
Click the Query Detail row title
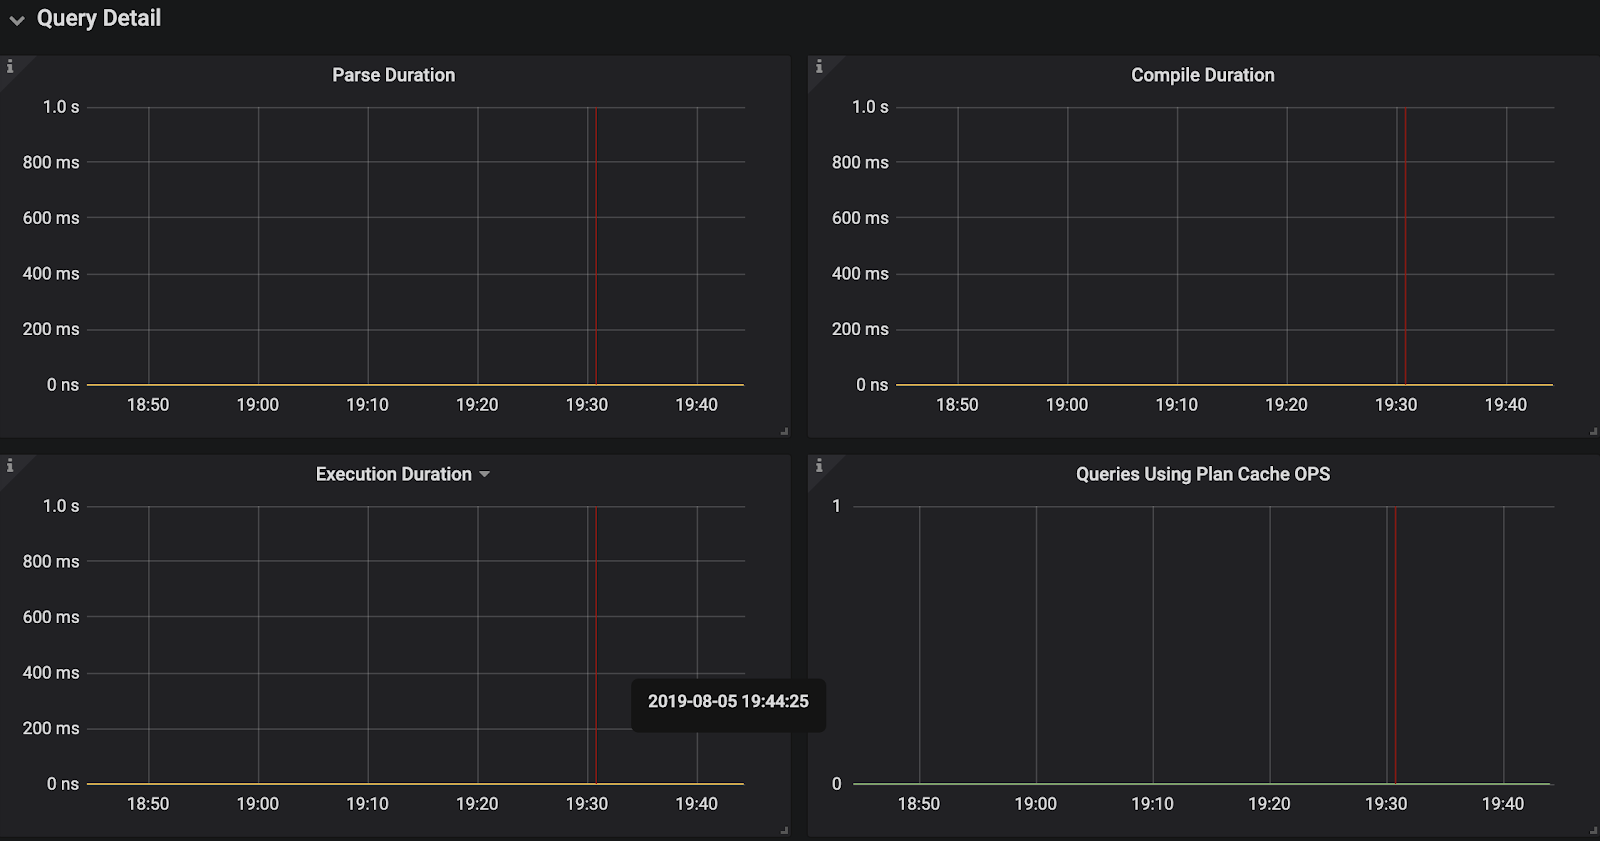pyautogui.click(x=98, y=19)
